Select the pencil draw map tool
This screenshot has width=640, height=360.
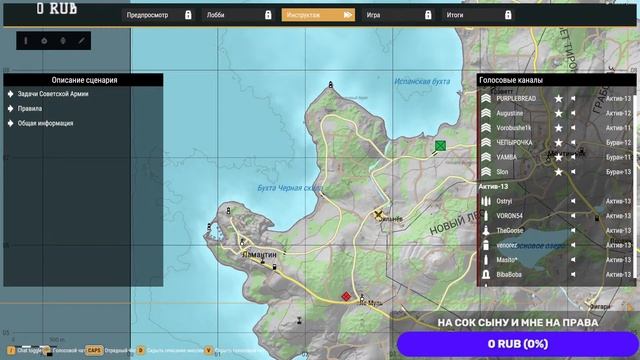(82, 41)
